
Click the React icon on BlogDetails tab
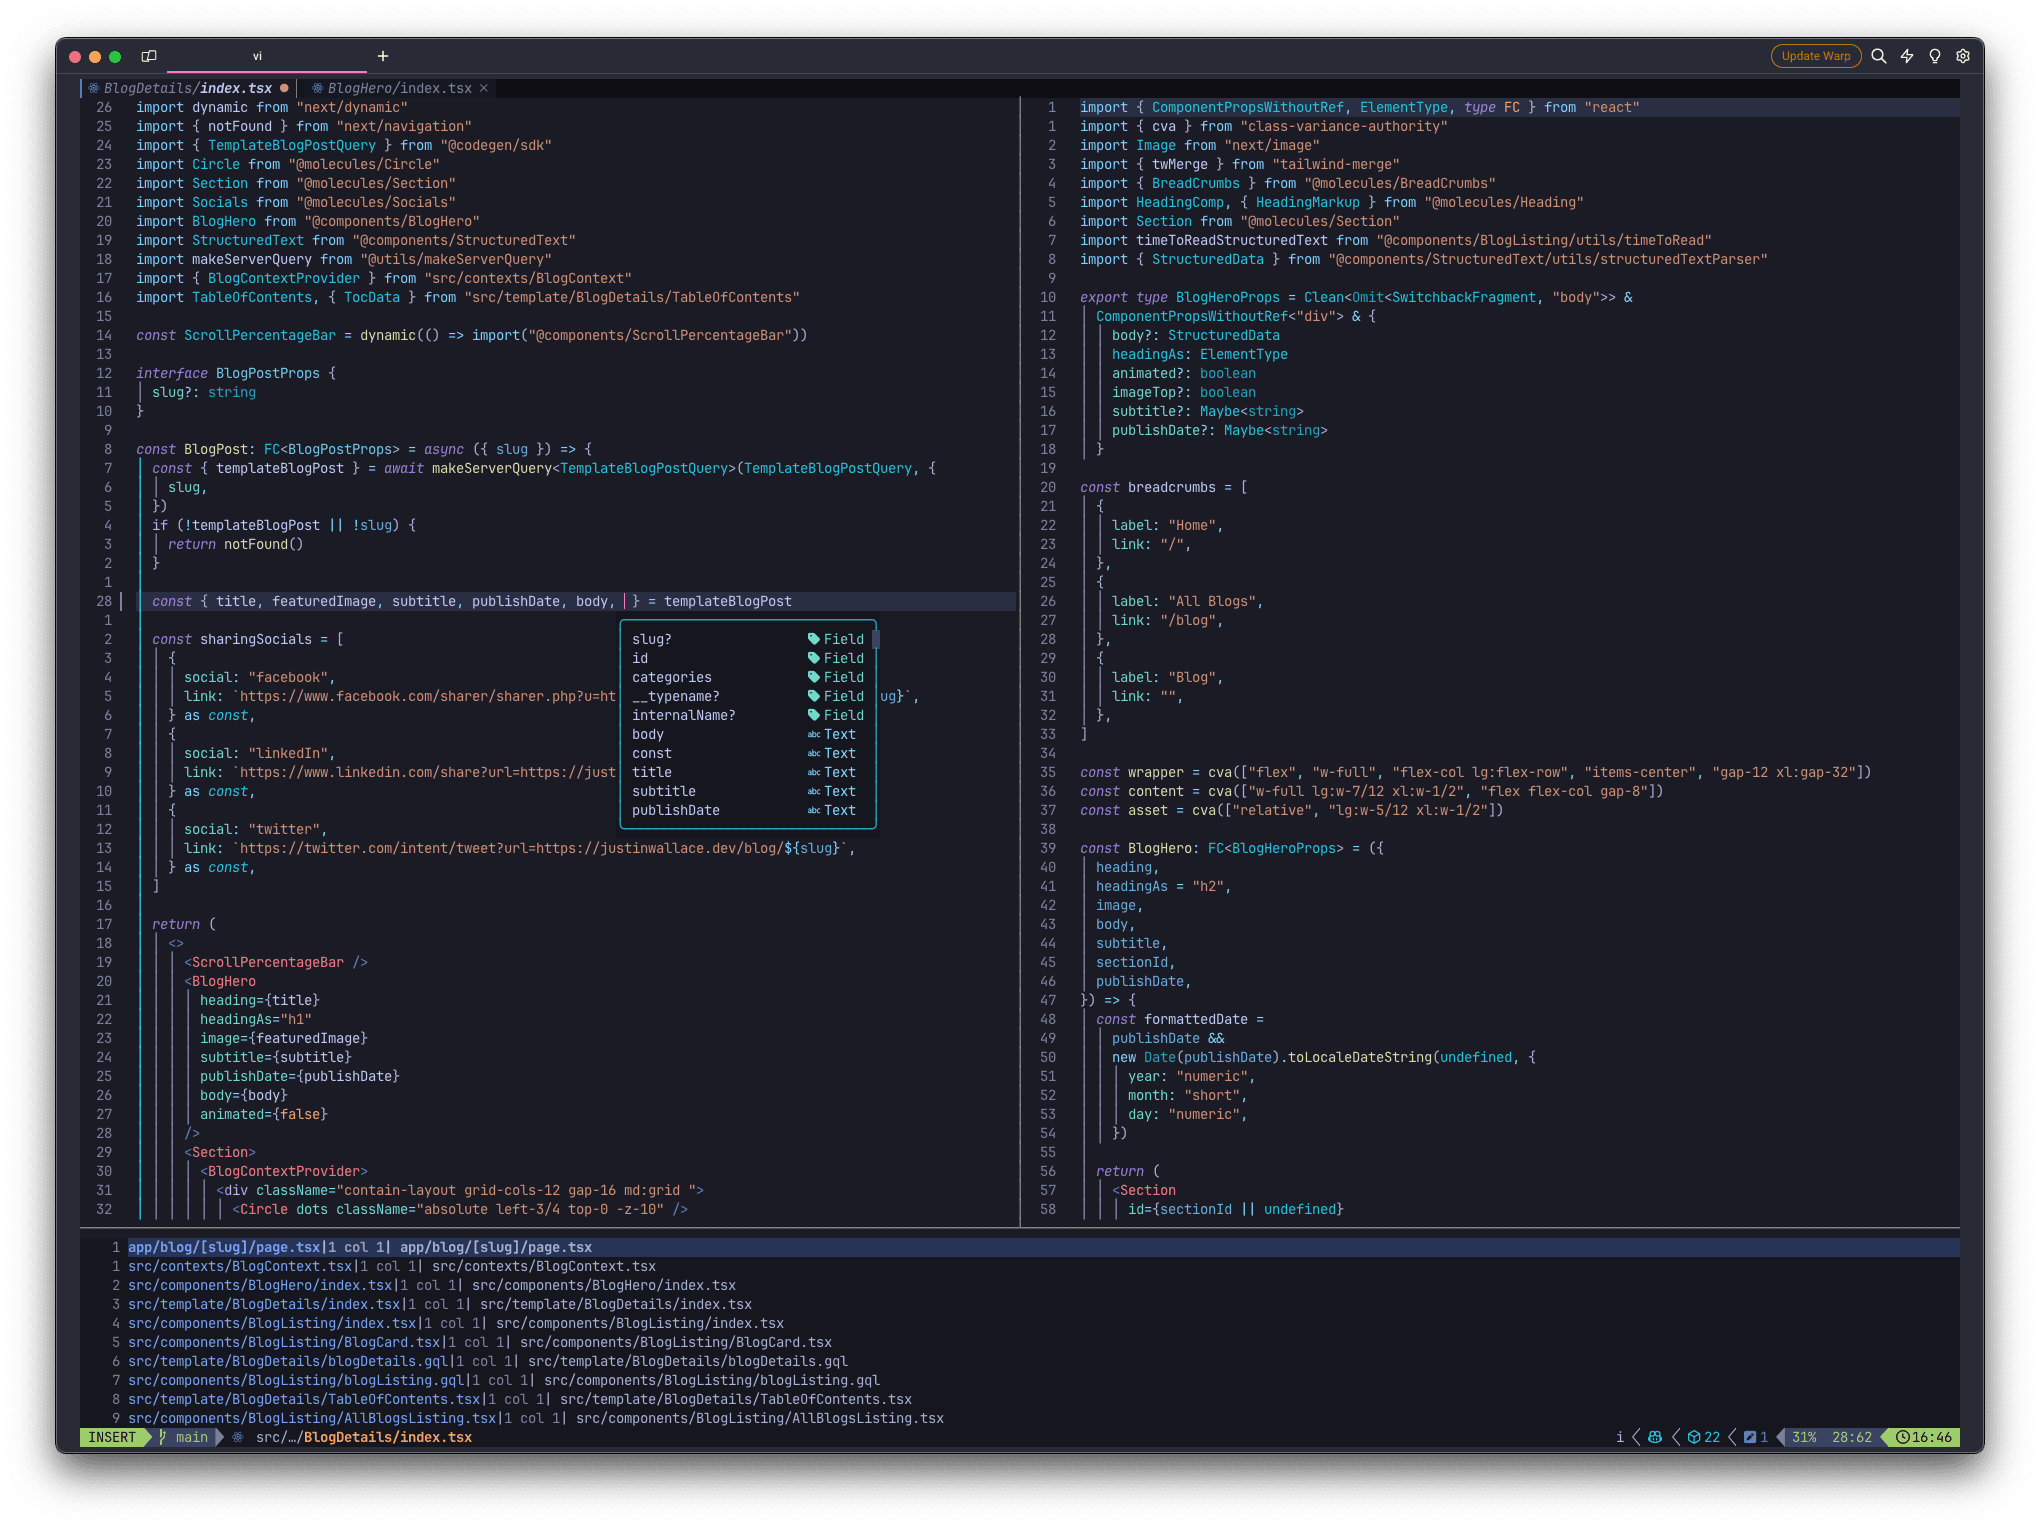pyautogui.click(x=94, y=88)
